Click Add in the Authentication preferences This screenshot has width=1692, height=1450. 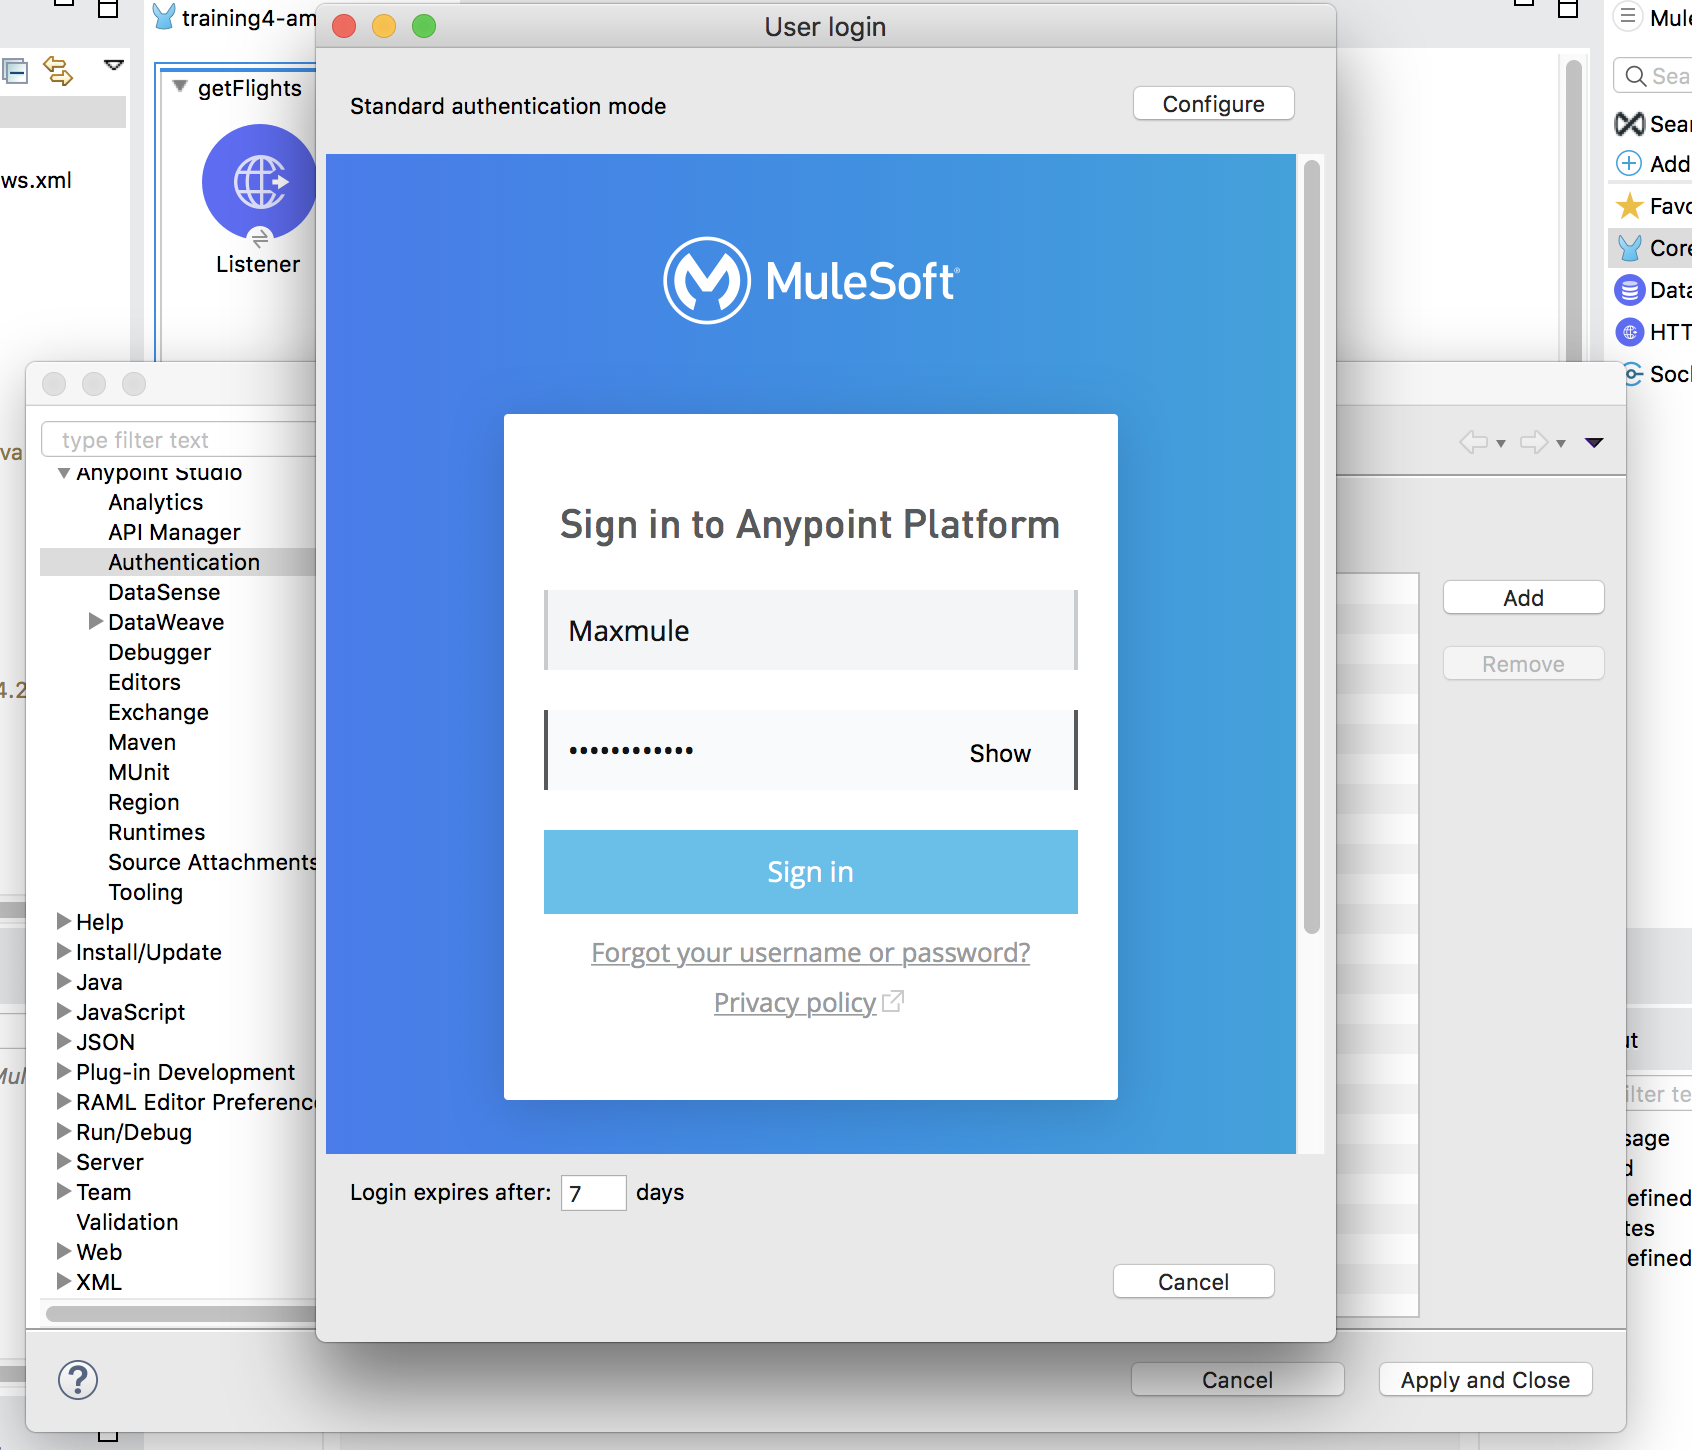1523,598
